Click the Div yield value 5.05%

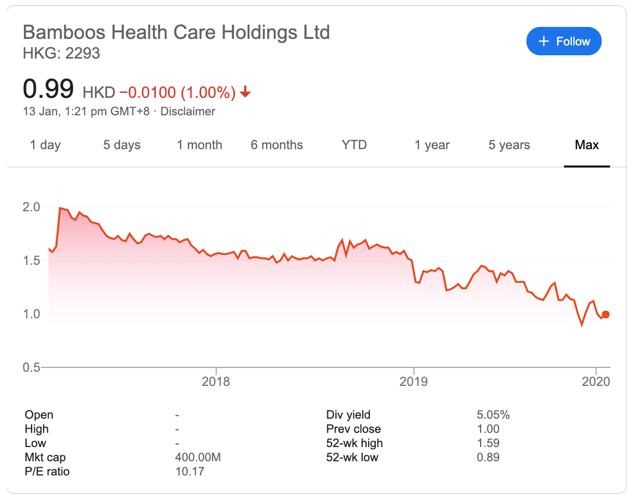(493, 415)
